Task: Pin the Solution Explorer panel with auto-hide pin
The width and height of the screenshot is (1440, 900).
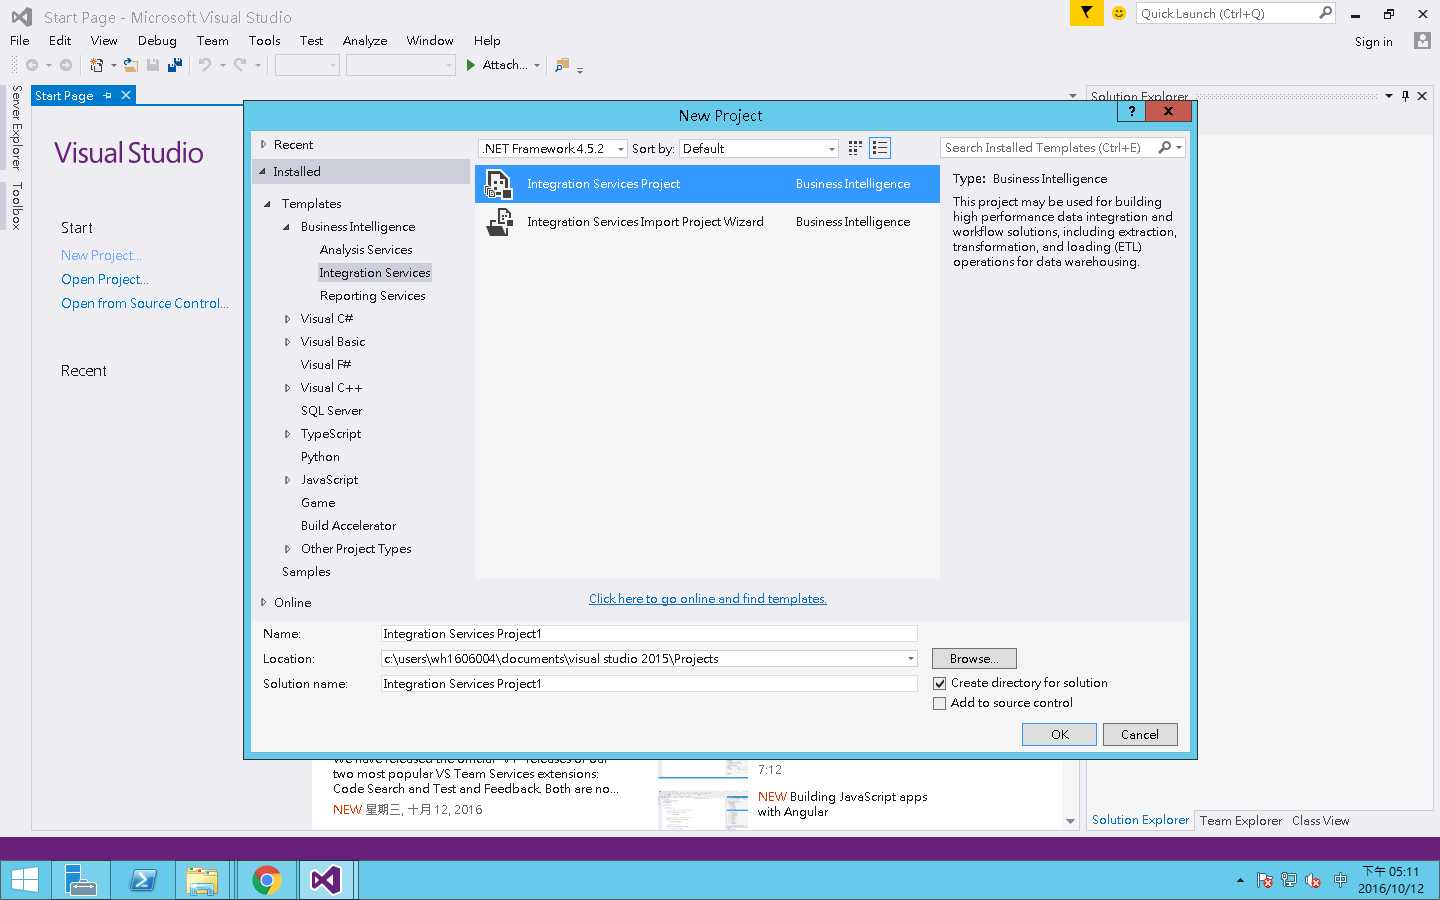Action: (x=1405, y=96)
